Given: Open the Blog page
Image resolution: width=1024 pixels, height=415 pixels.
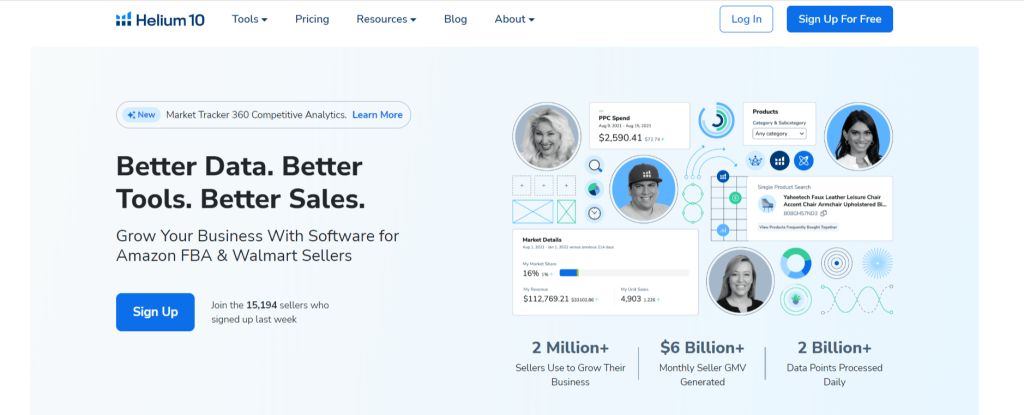Looking at the screenshot, I should point(455,19).
